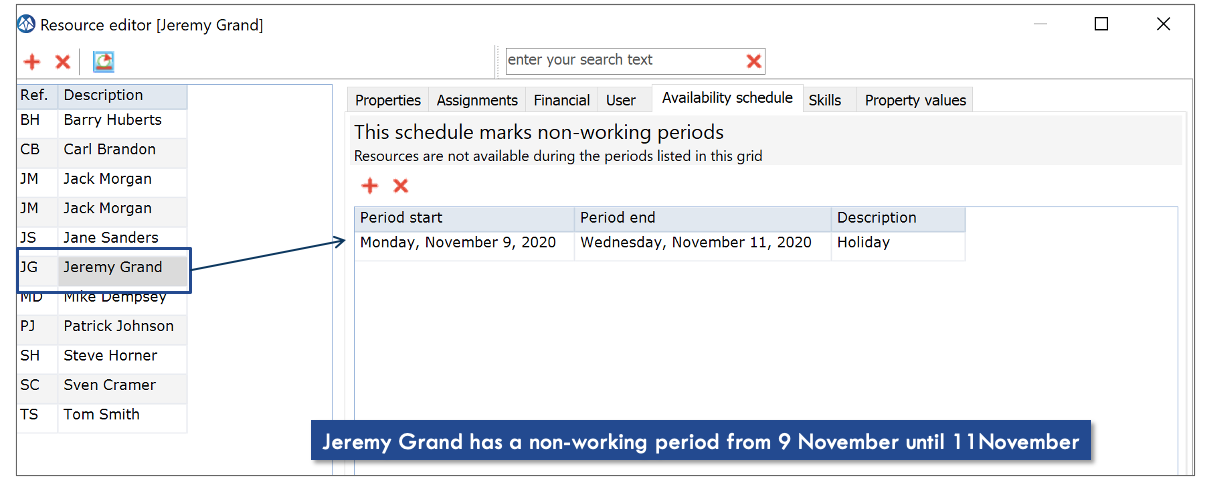Delete the selected non-working period

pos(401,185)
